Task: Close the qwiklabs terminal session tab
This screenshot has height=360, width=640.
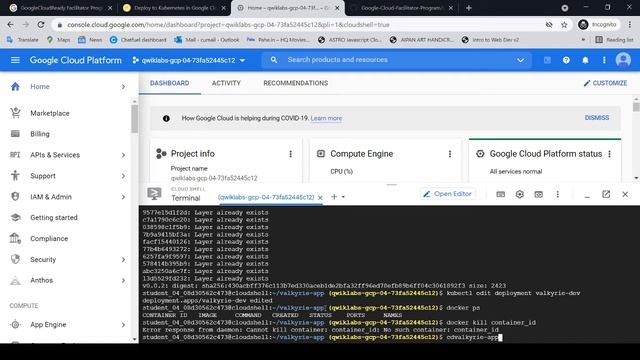Action: 320,197
